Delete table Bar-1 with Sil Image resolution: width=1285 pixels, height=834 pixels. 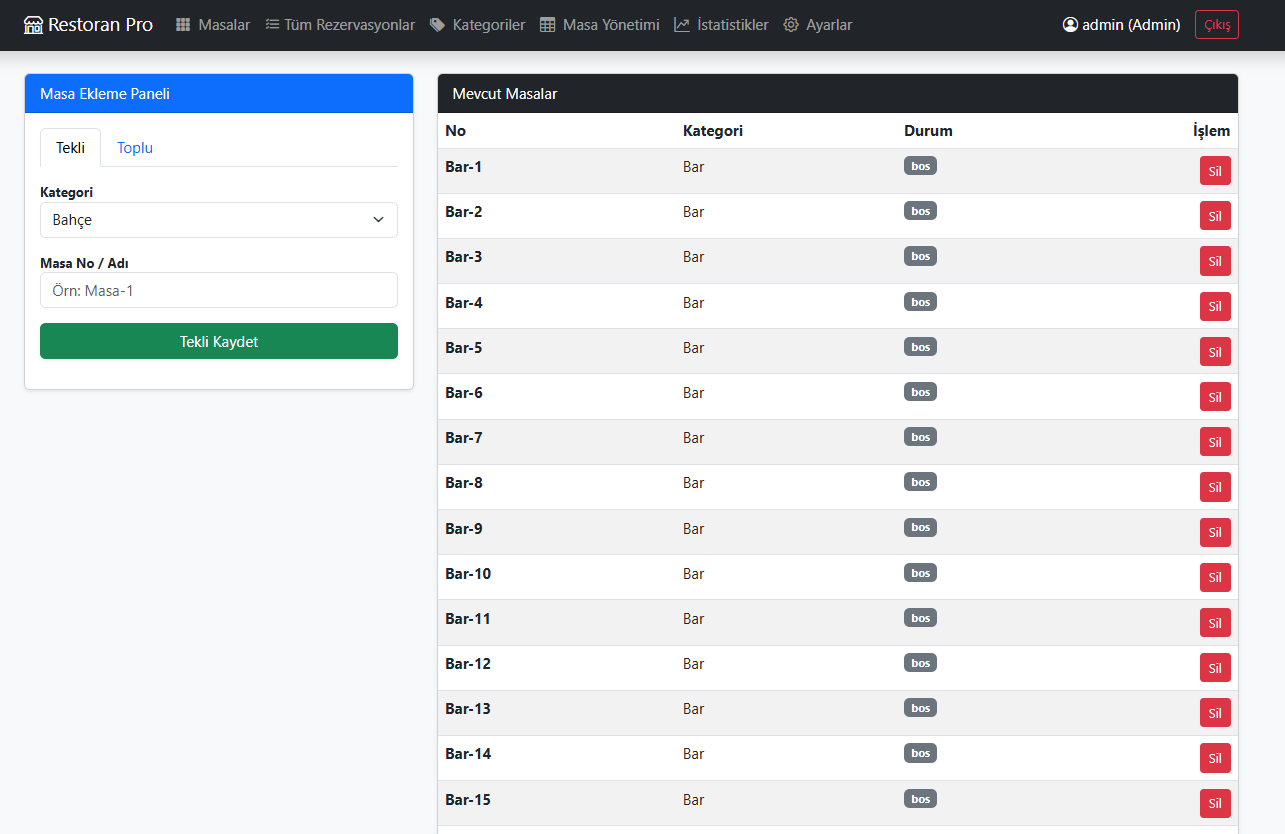1215,171
